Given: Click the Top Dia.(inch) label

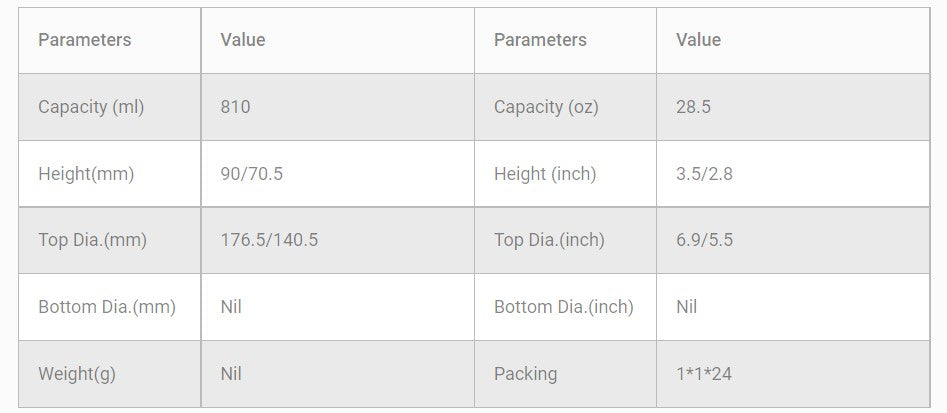Looking at the screenshot, I should click(549, 240).
